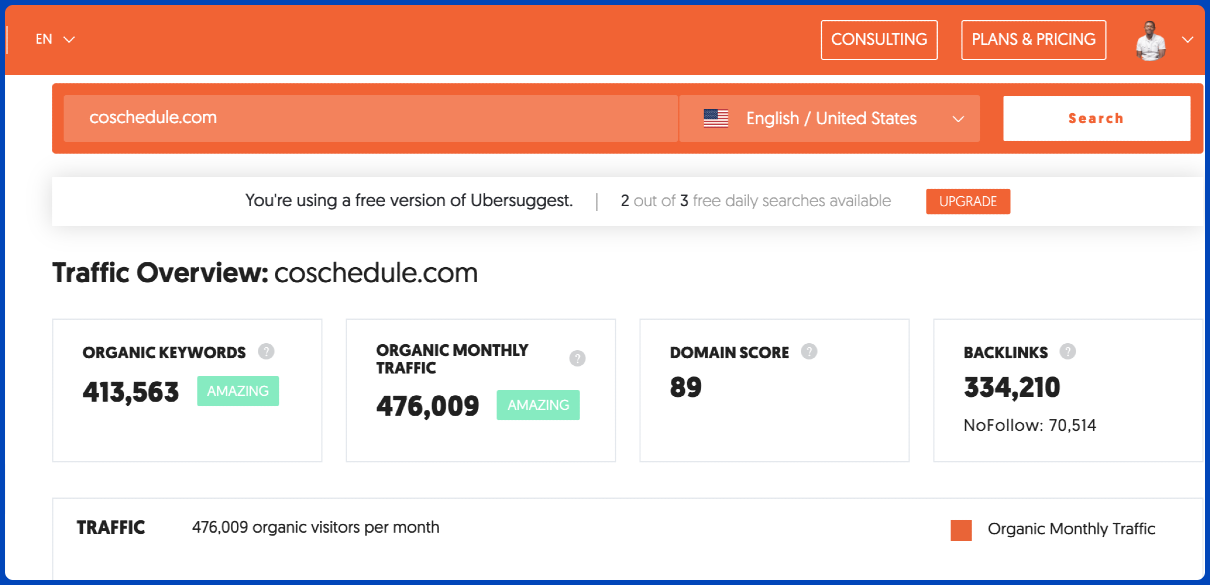
Task: Click the Traffic Overview heading
Action: 265,272
